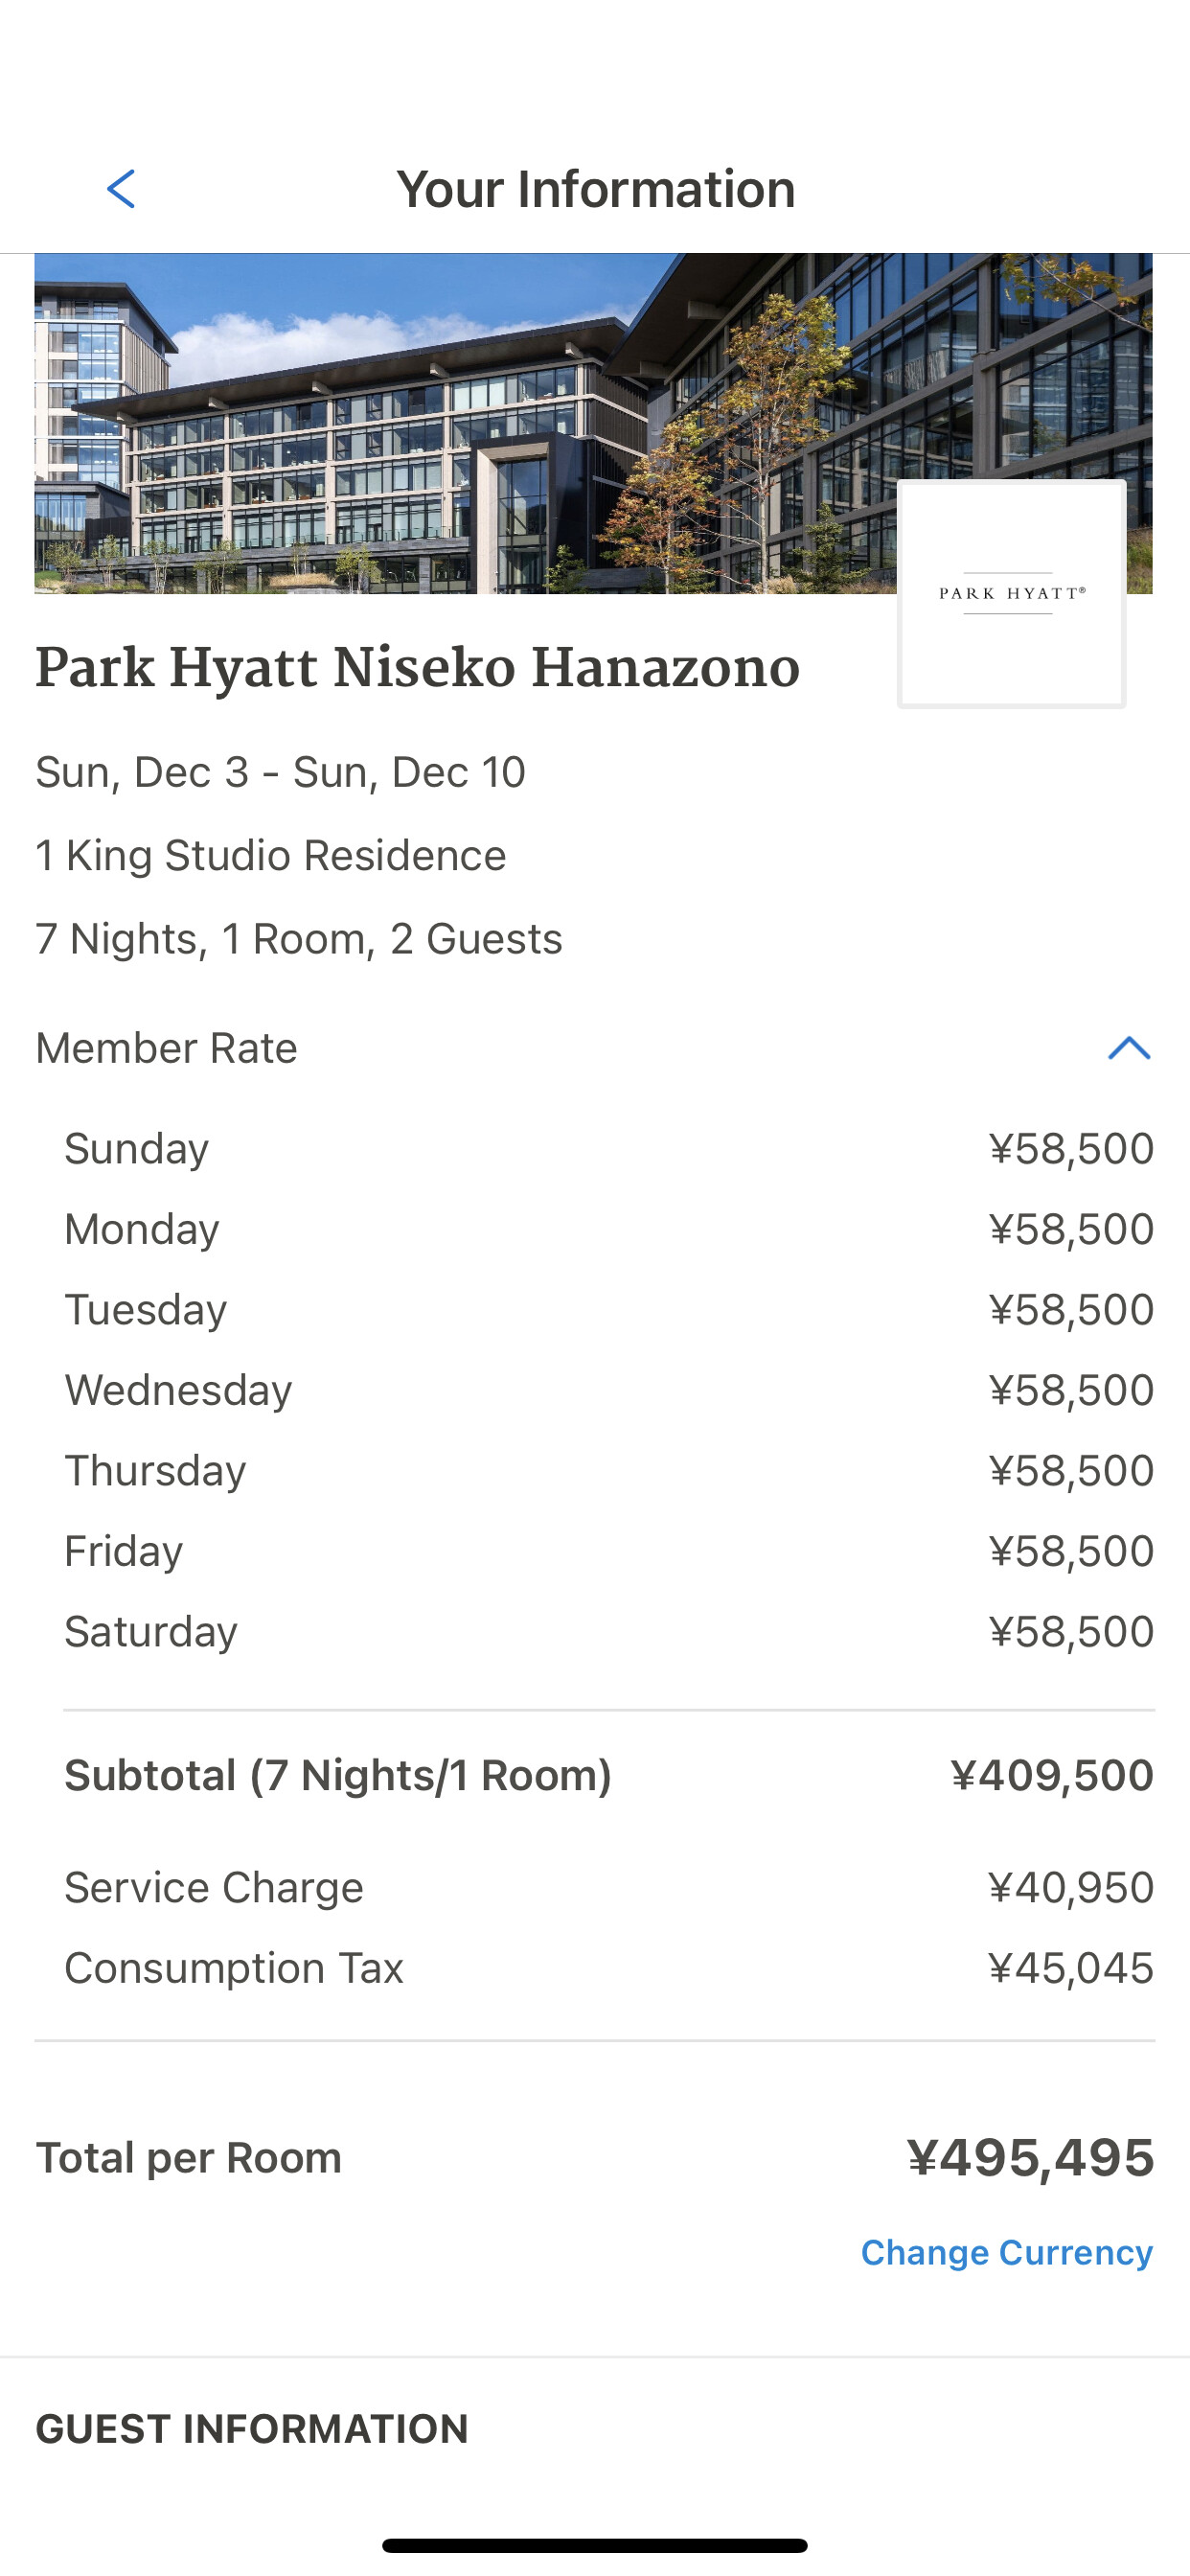Tap the back arrow icon
The width and height of the screenshot is (1190, 2576).
pyautogui.click(x=121, y=189)
